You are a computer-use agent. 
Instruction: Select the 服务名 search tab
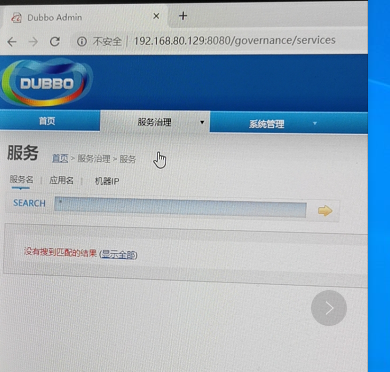point(21,180)
